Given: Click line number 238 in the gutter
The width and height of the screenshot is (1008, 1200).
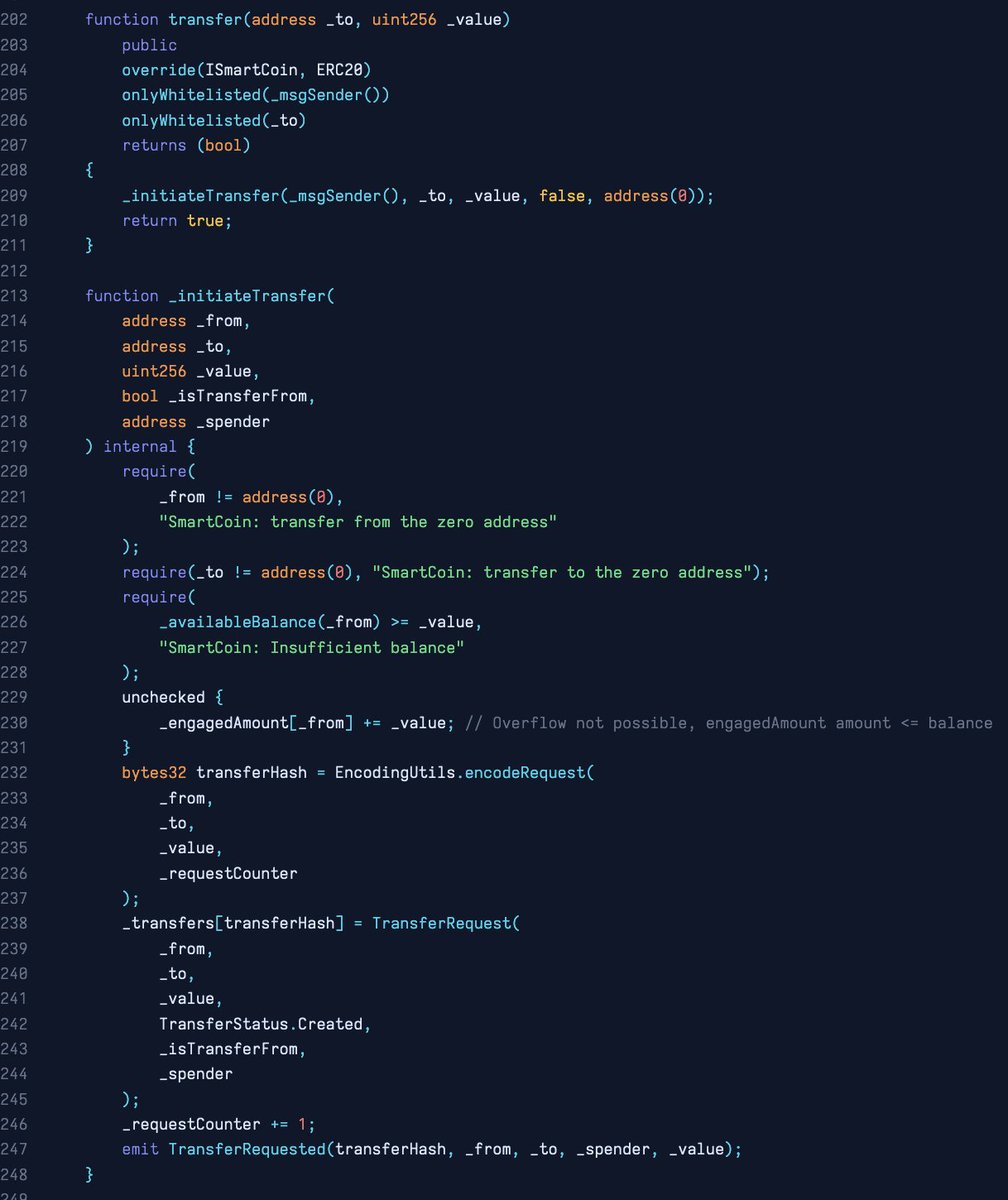Looking at the screenshot, I should click(x=15, y=923).
